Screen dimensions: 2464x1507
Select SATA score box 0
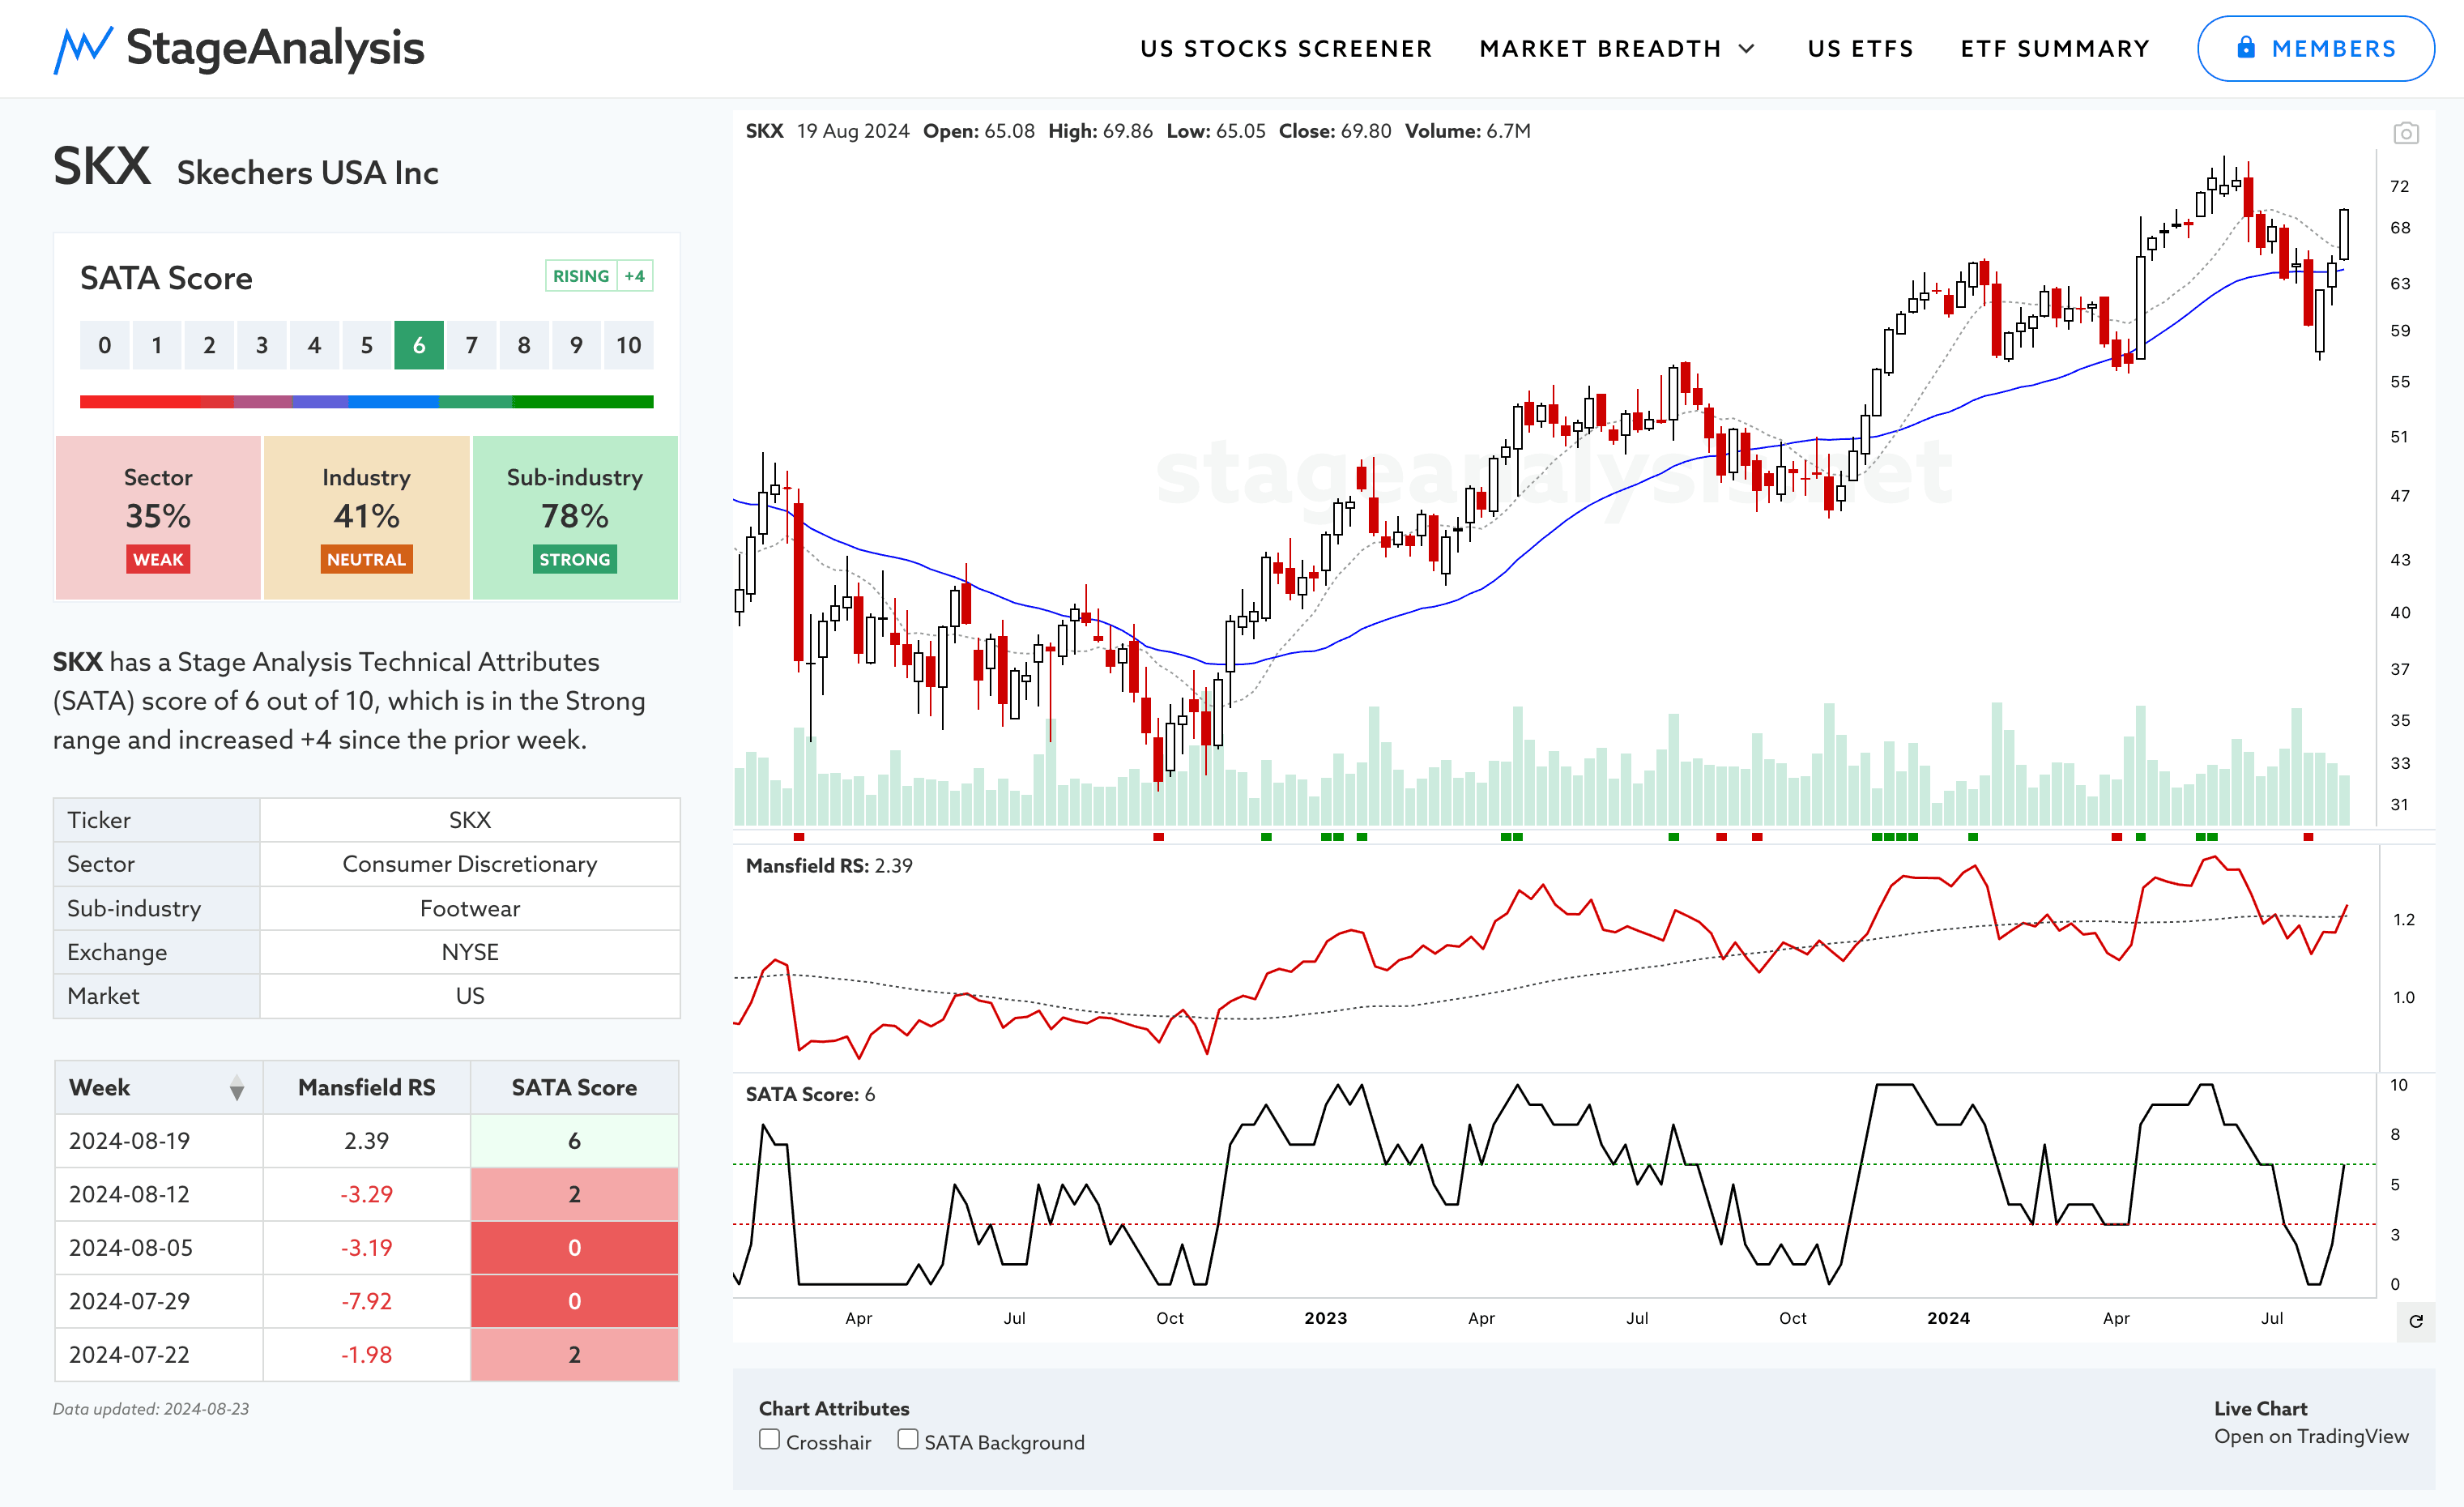tap(105, 345)
